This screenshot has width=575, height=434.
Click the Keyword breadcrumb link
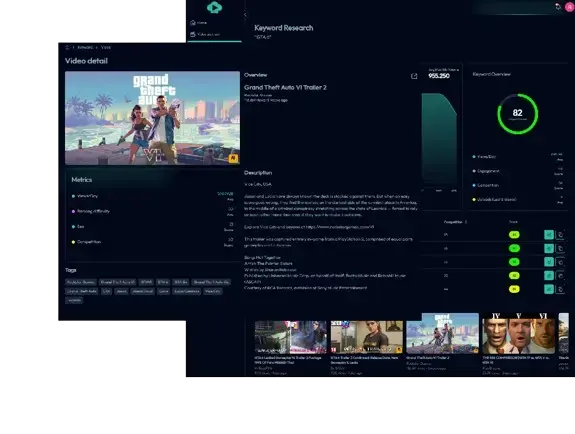[x=85, y=47]
